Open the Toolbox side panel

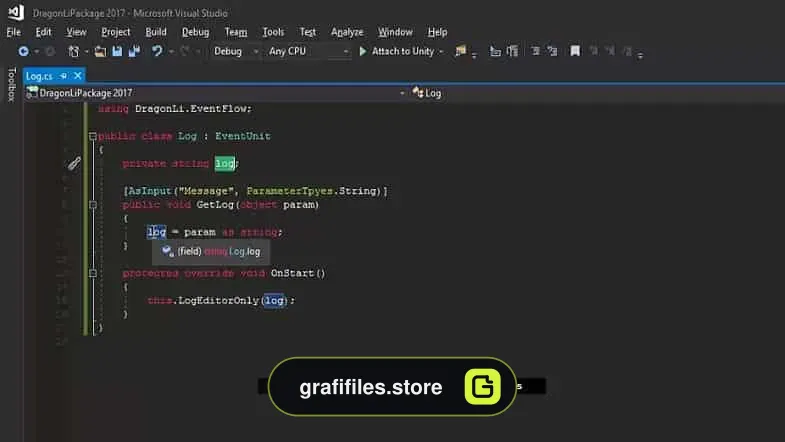[x=12, y=85]
